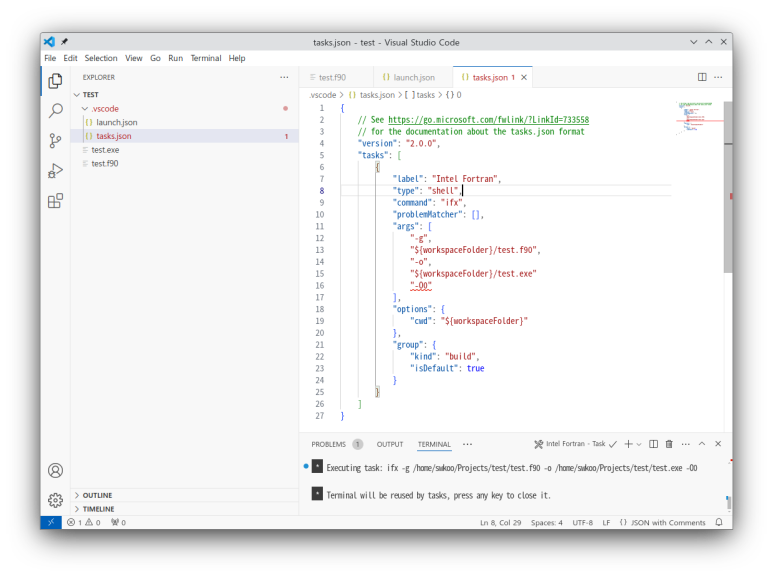
Task: Select tasks.json in the Explorer tree
Action: [185, 136]
